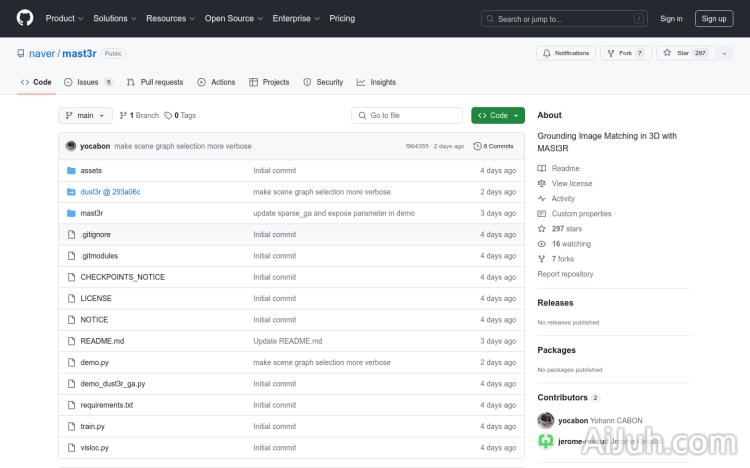
Task: Click the Sign up button
Action: point(714,18)
